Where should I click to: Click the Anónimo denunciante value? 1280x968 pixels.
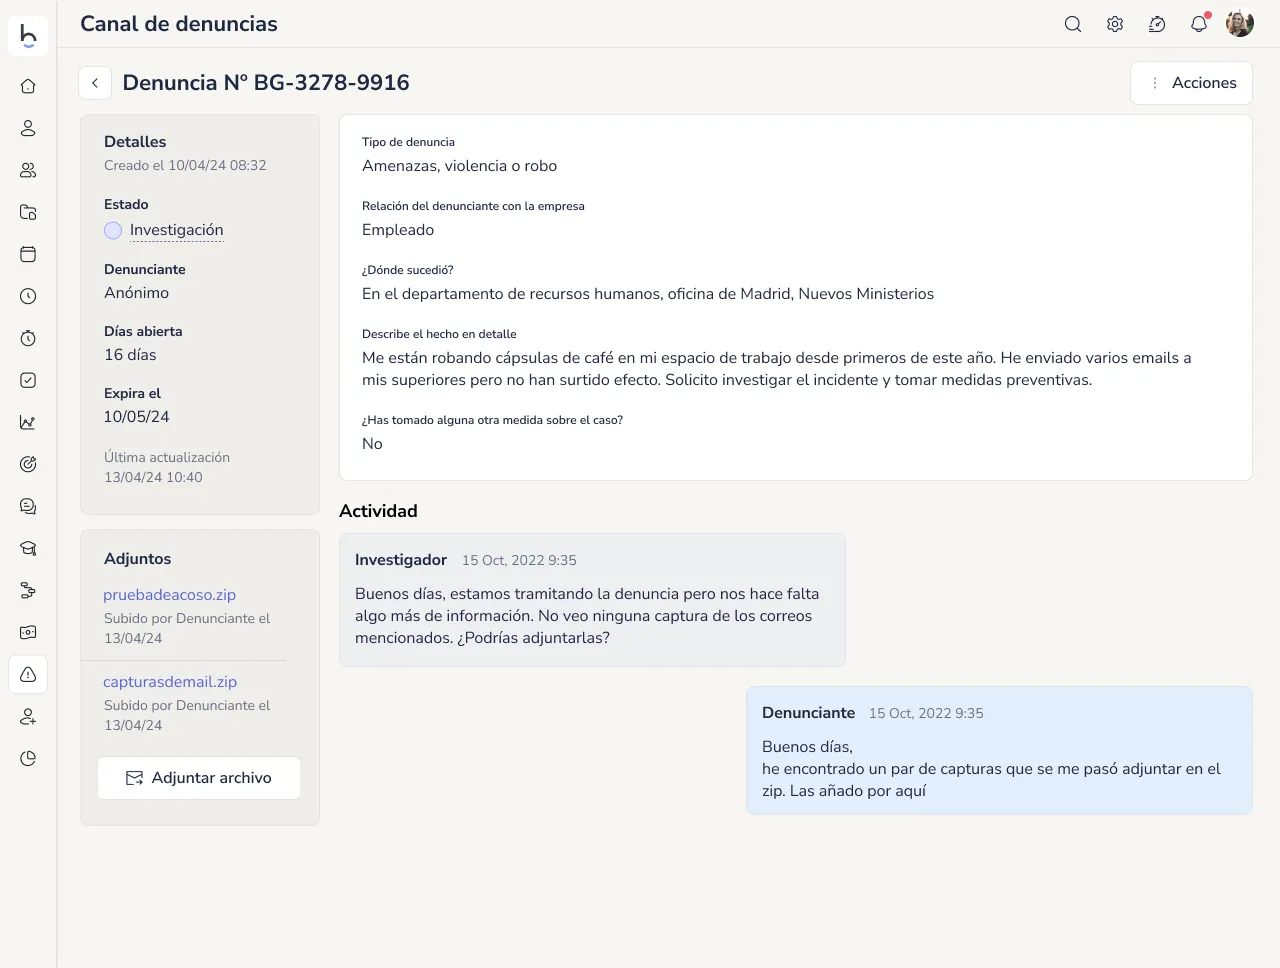[x=137, y=293]
